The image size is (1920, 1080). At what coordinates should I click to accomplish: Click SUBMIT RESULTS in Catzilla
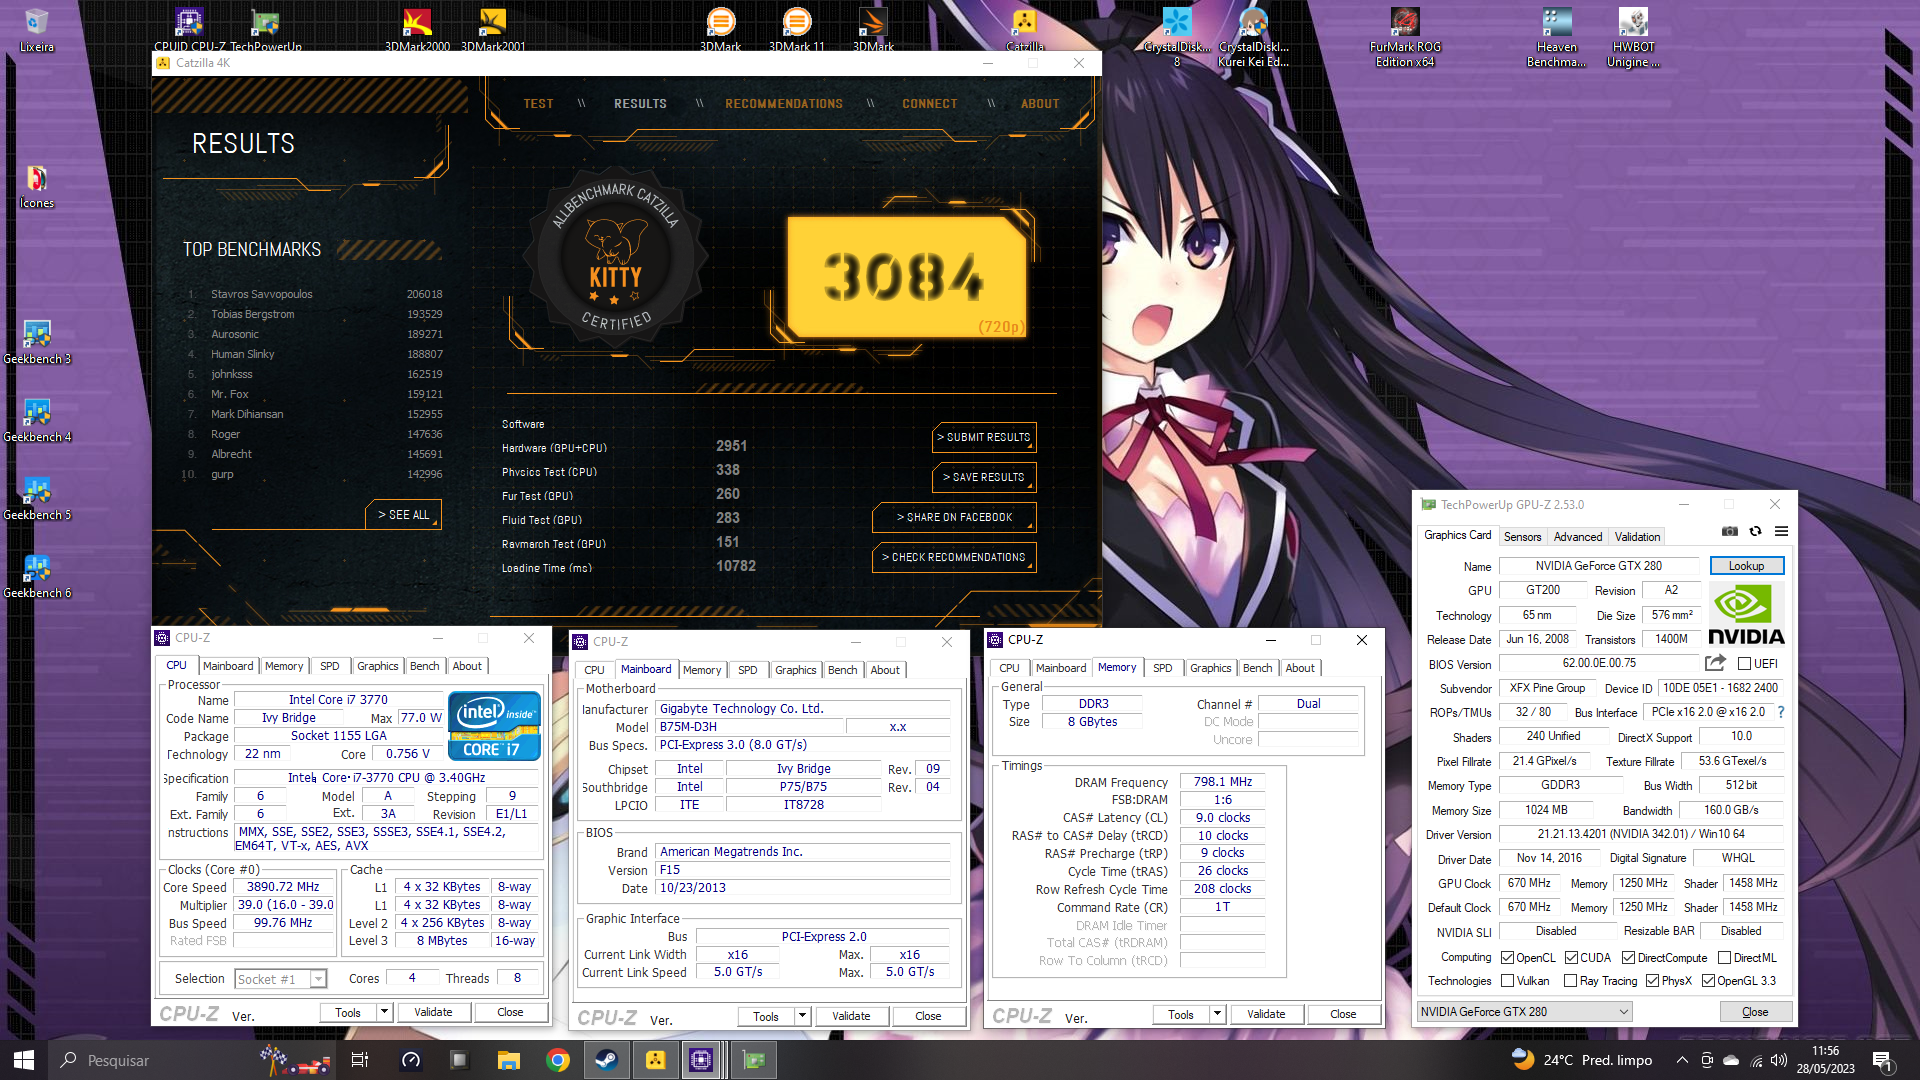click(983, 437)
